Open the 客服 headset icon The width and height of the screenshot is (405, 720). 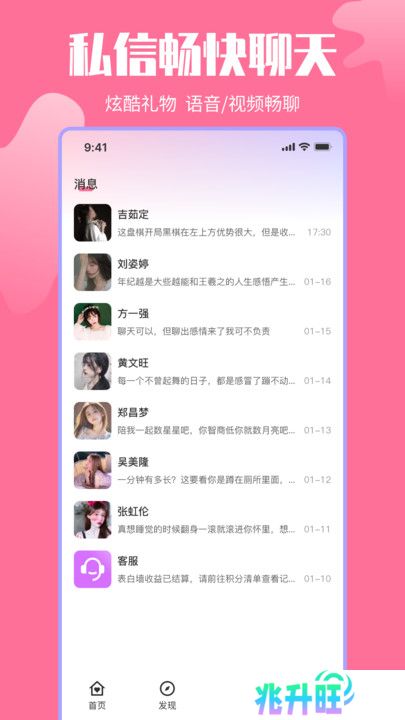(93, 569)
